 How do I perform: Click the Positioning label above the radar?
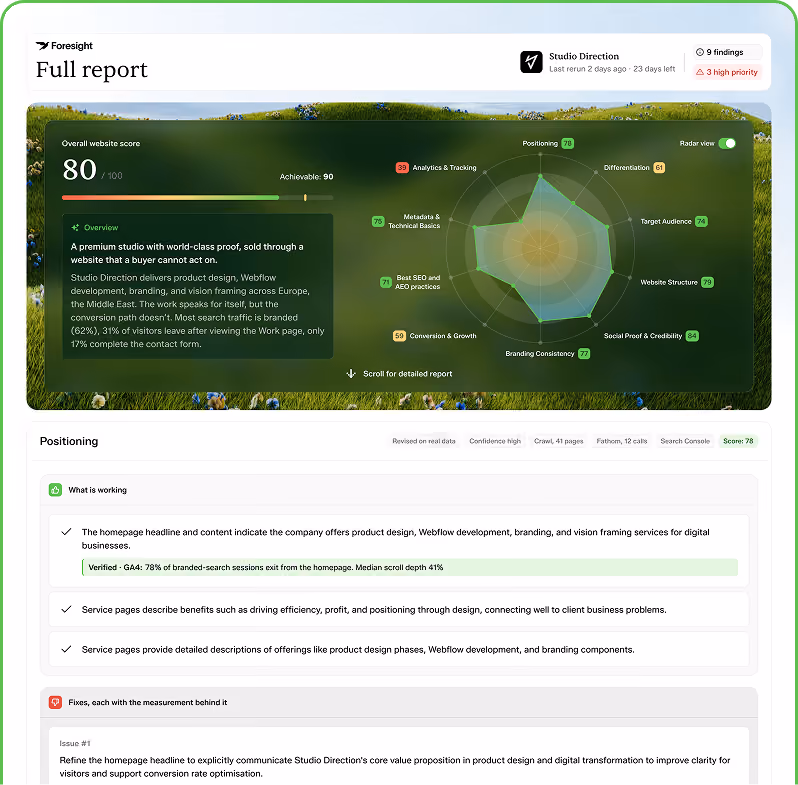[540, 144]
